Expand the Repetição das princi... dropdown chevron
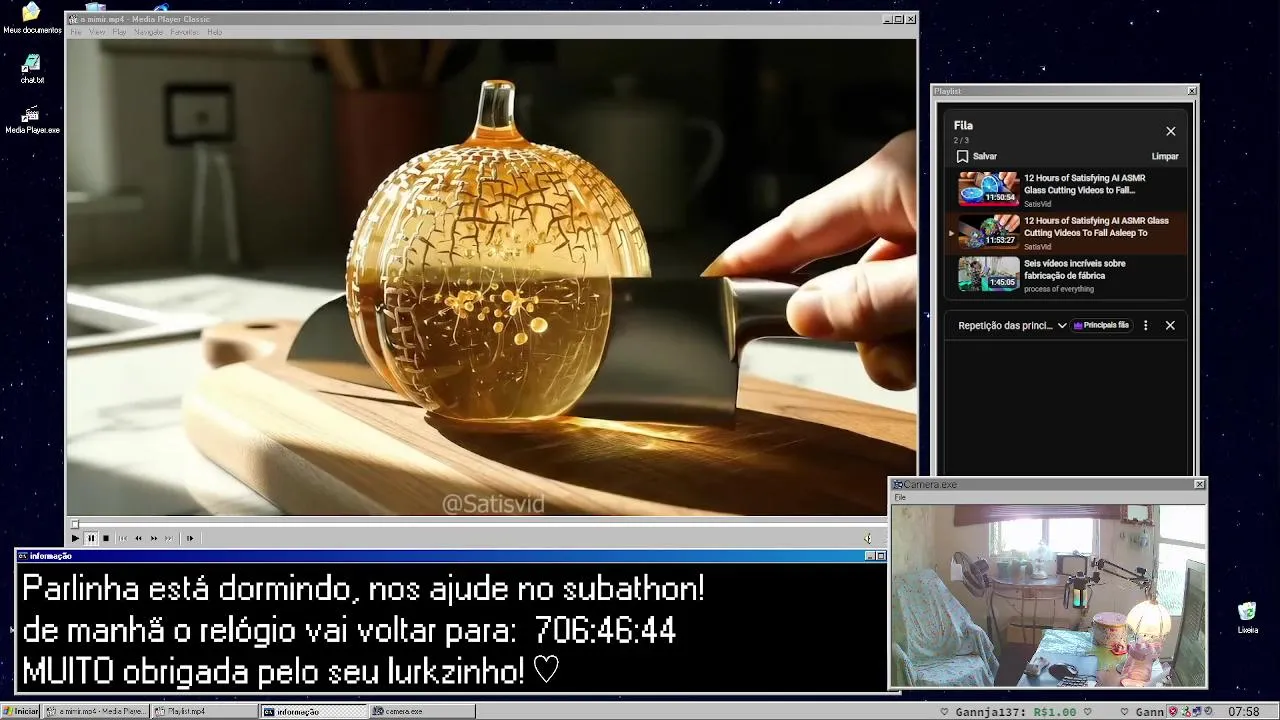The width and height of the screenshot is (1280, 720). (x=1062, y=325)
